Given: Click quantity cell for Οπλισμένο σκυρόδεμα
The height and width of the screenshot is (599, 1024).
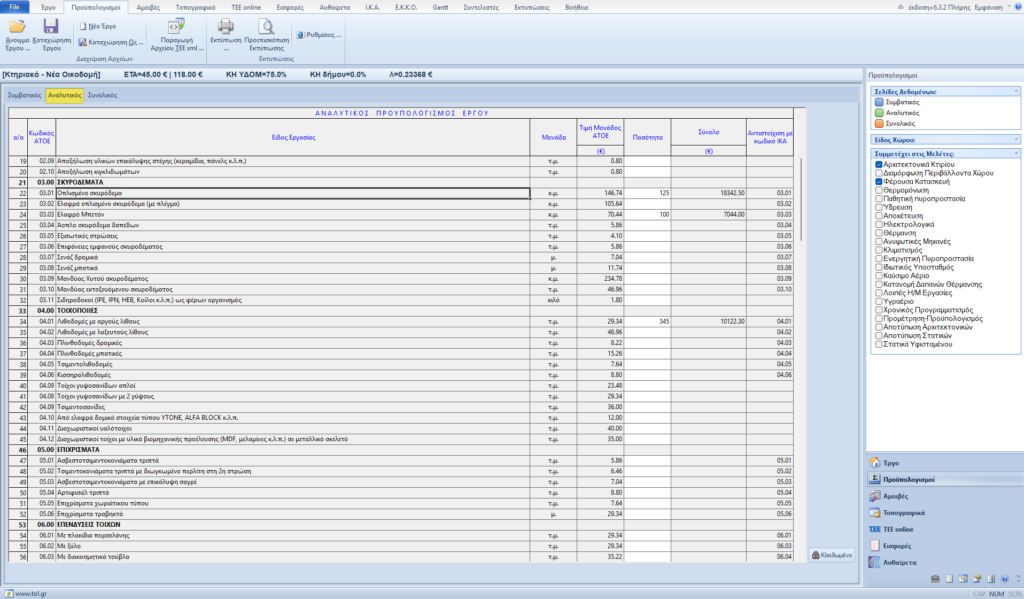Looking at the screenshot, I should pos(648,192).
